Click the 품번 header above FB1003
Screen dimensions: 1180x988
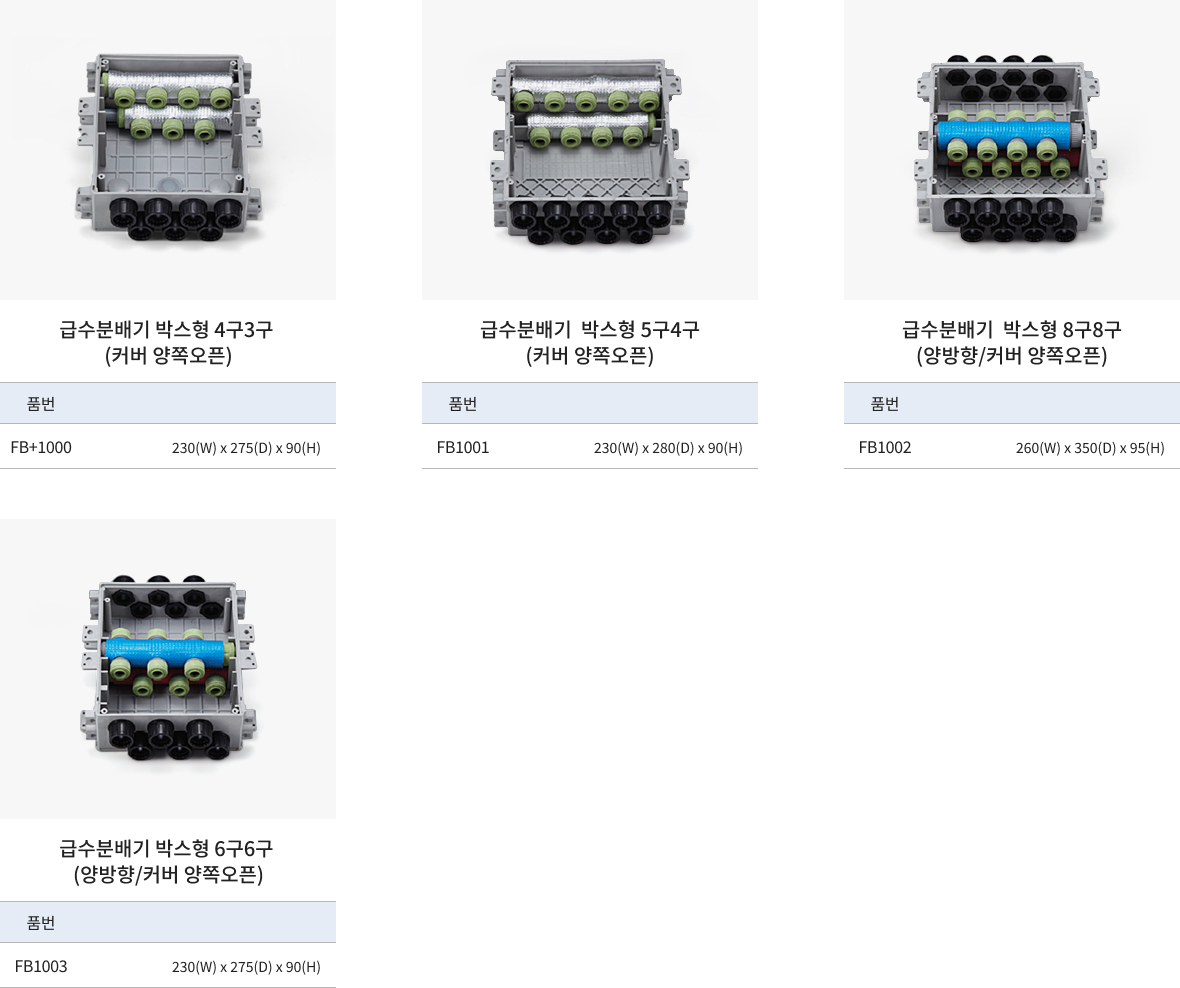pos(41,923)
